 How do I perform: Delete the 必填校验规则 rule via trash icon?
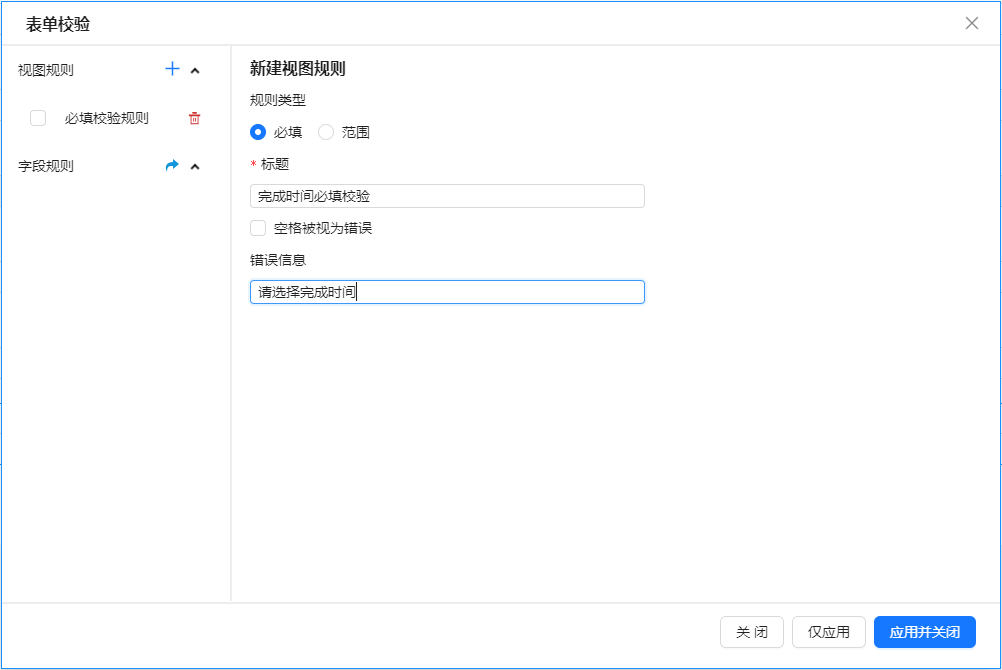194,118
